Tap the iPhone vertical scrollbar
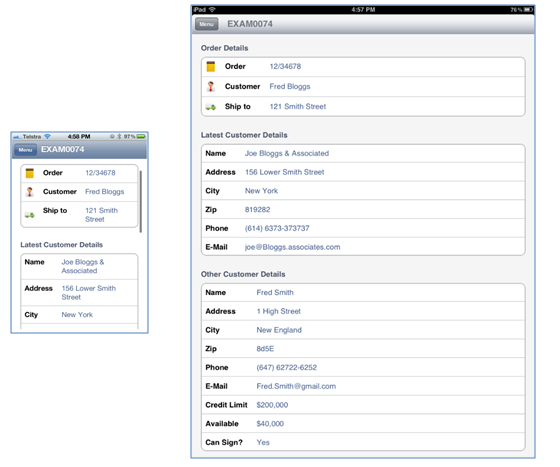560x467 pixels. (x=141, y=202)
